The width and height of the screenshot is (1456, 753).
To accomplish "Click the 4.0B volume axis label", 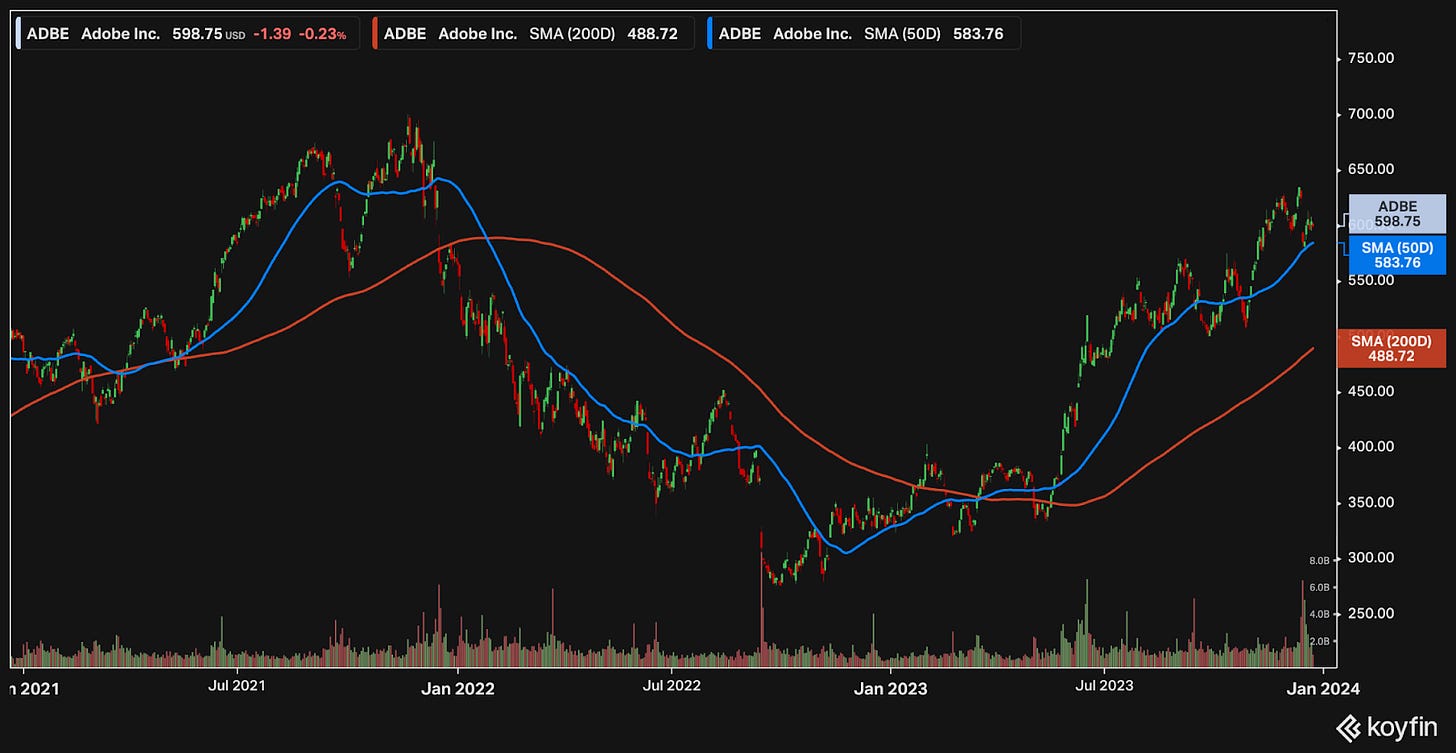I will point(1319,614).
